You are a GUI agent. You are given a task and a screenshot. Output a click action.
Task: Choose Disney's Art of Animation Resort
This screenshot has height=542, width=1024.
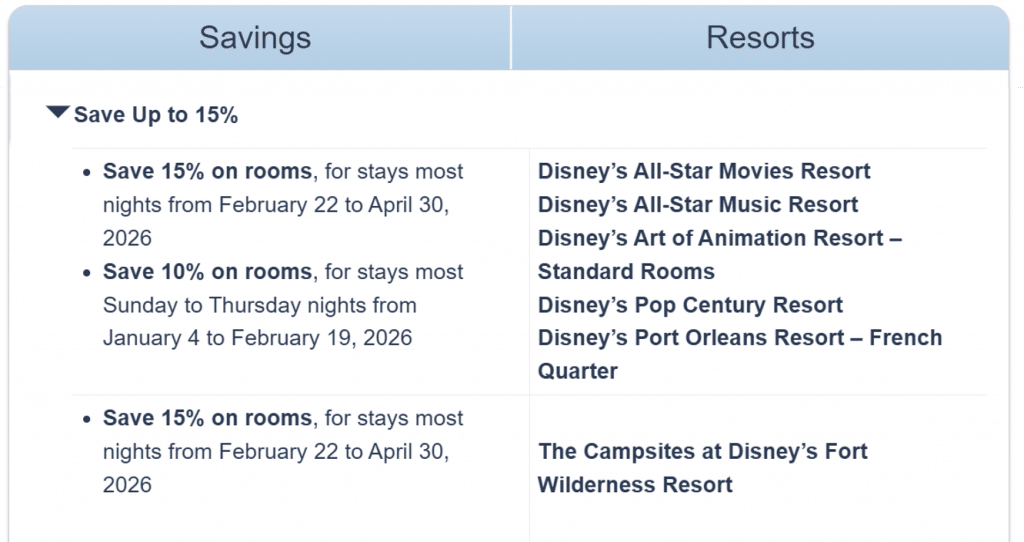point(719,238)
